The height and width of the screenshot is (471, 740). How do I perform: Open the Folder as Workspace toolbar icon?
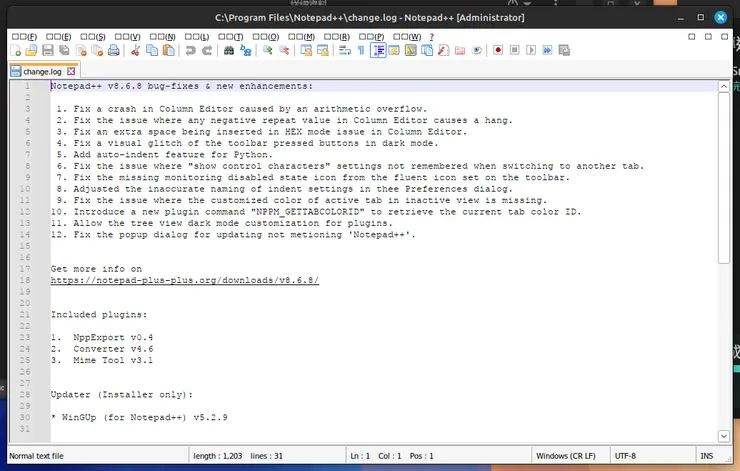pyautogui.click(x=460, y=50)
